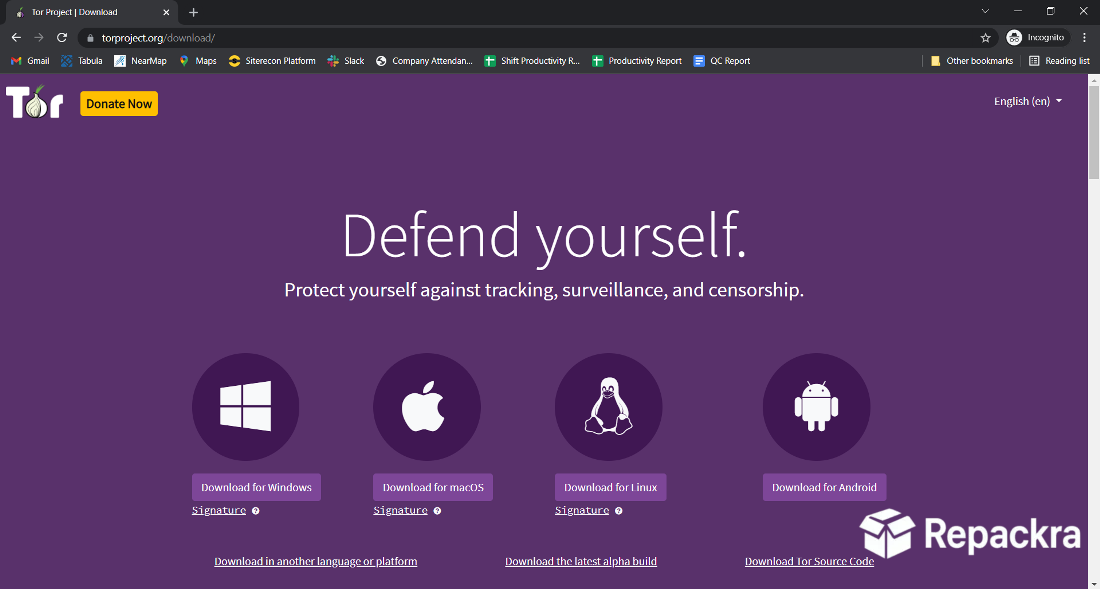Open the tab search chevron
Viewport: 1100px width, 589px height.
tap(985, 11)
